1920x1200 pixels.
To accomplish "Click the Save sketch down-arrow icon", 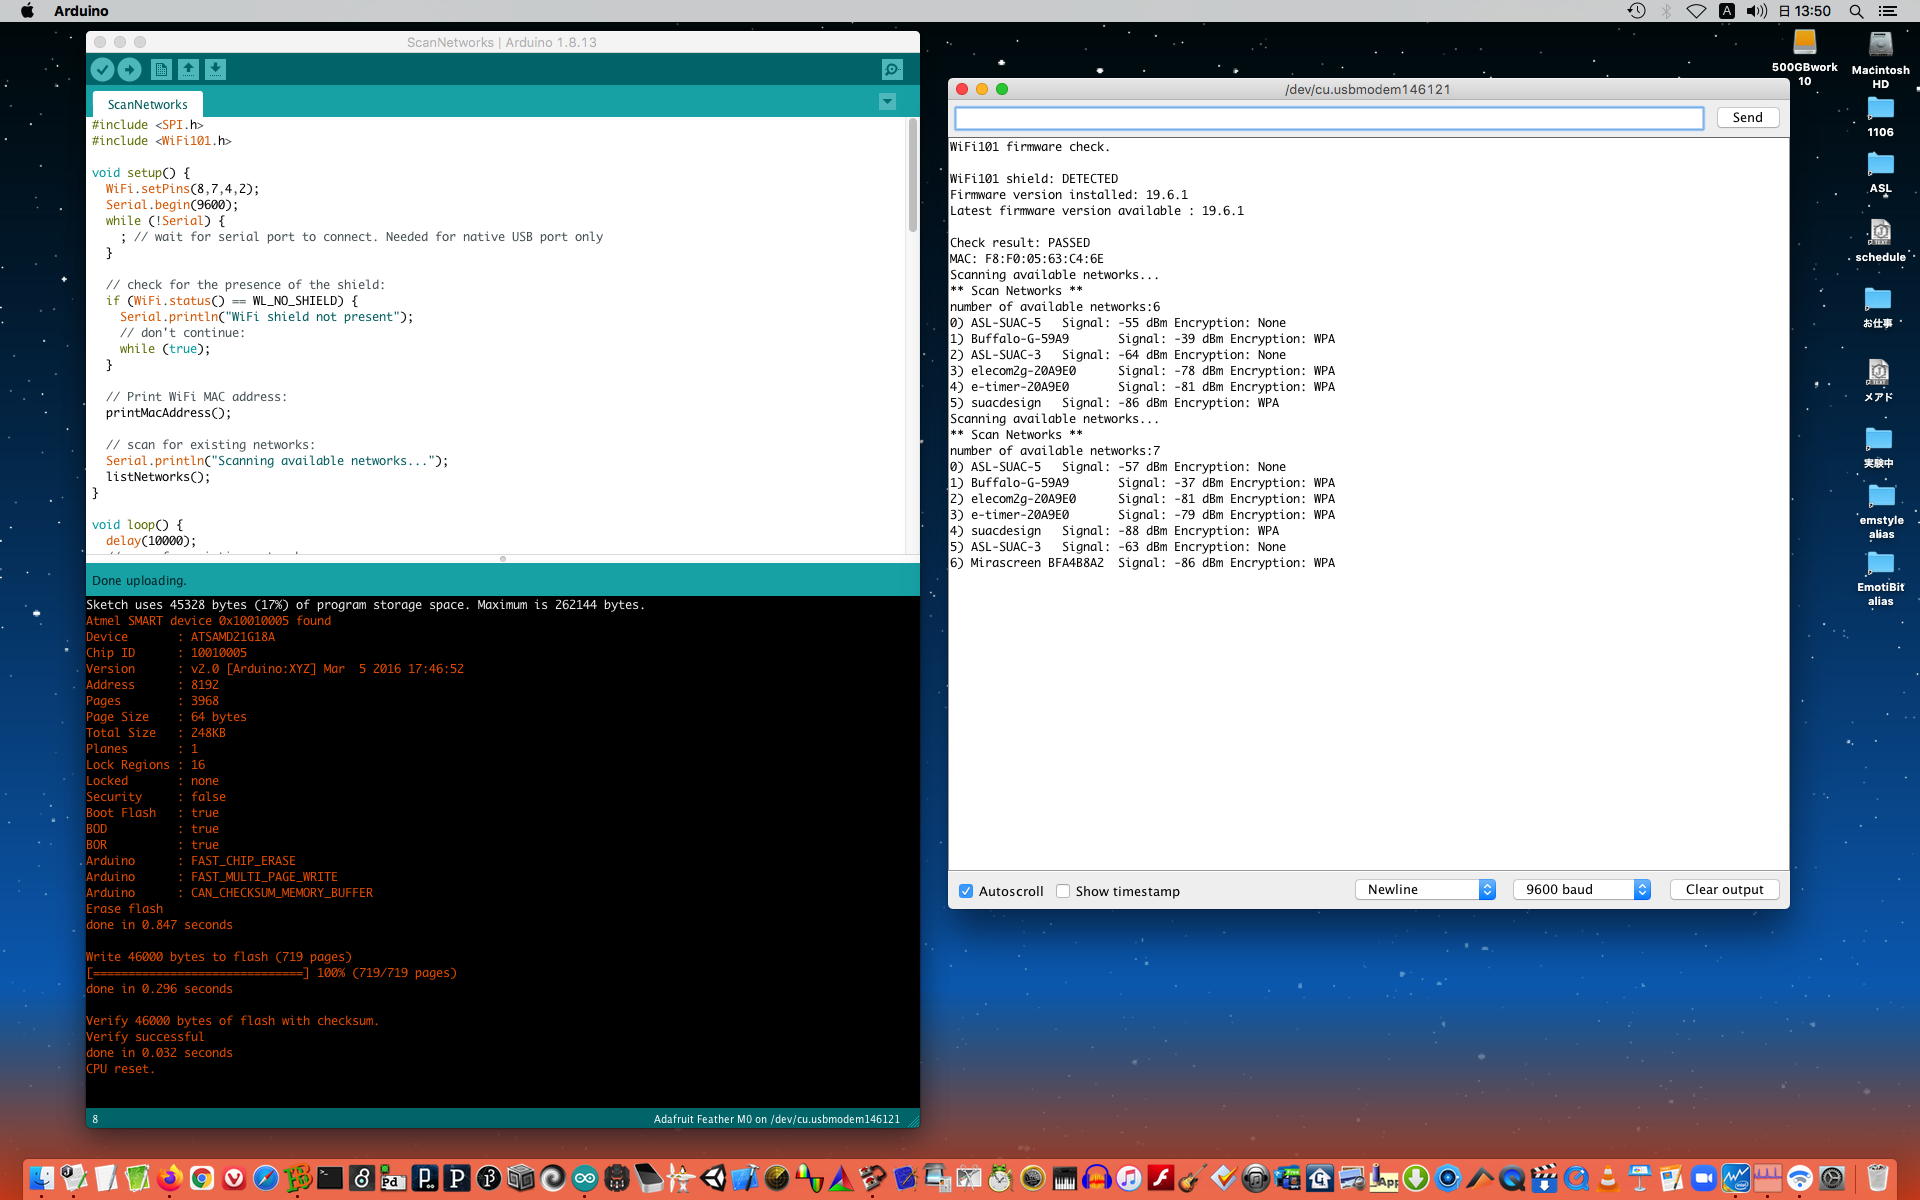I will pos(216,69).
